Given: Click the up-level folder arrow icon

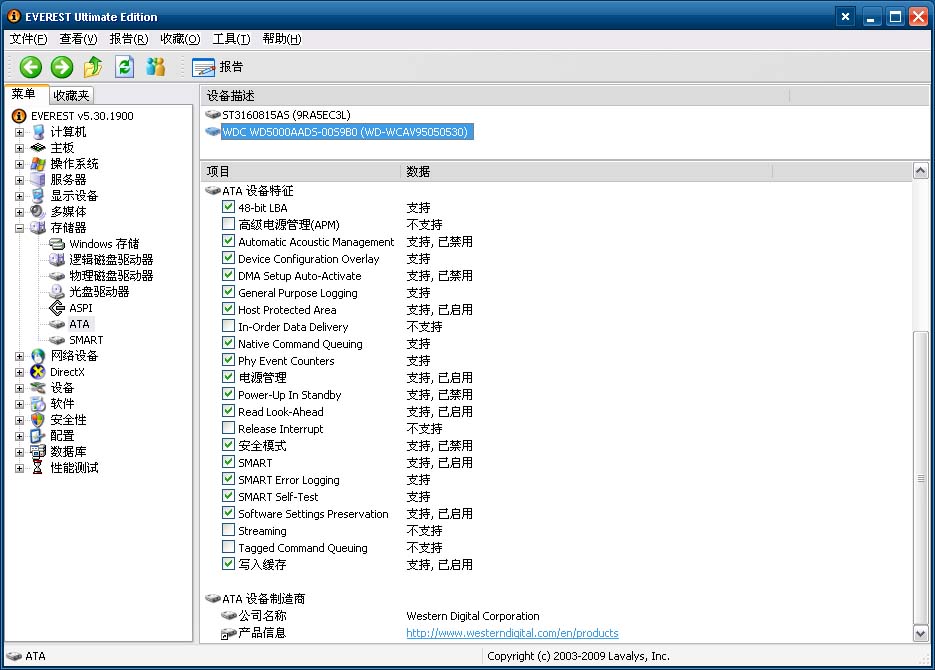Looking at the screenshot, I should coord(93,67).
